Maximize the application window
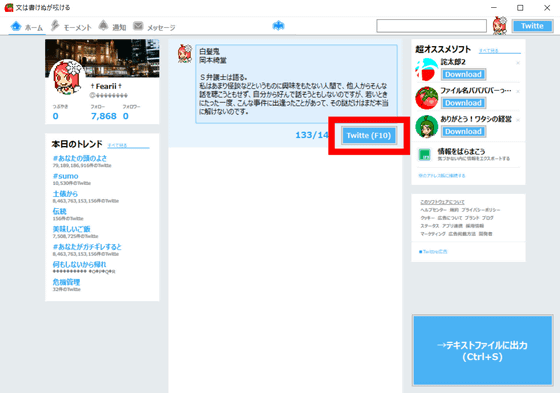The image size is (560, 393). coord(520,8)
